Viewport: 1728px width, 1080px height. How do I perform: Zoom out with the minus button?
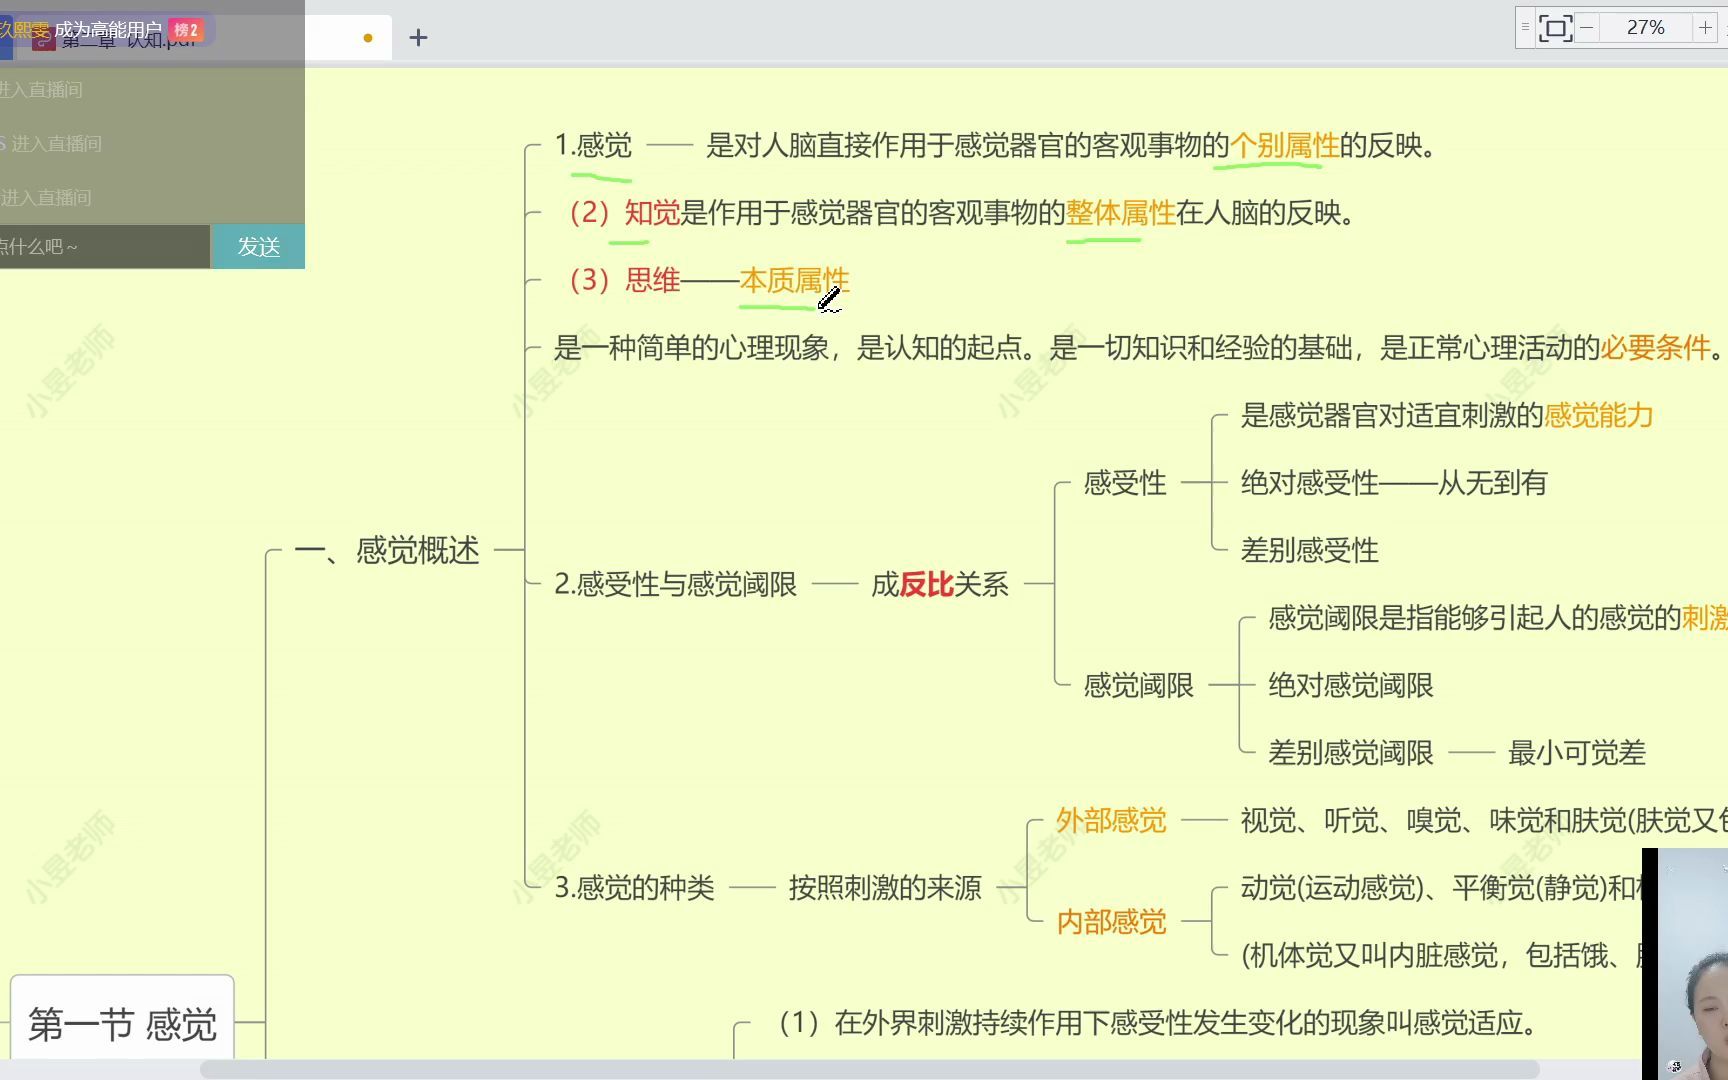1587,28
